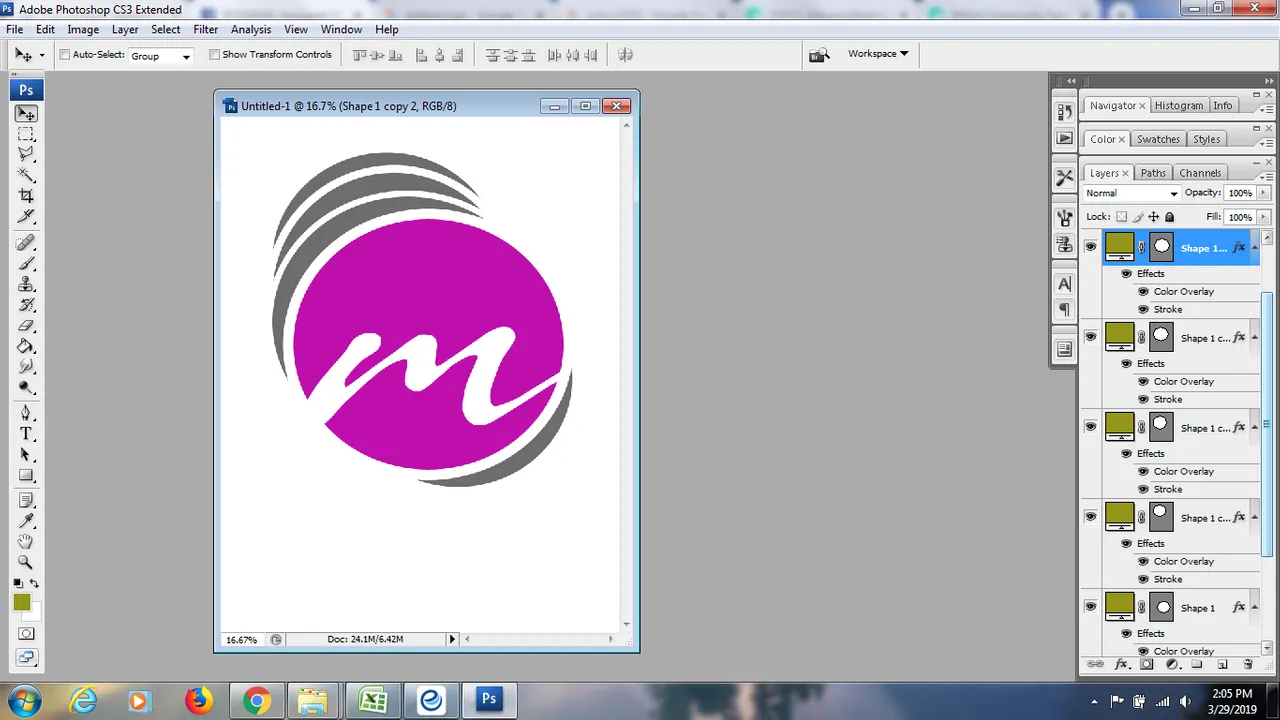
Task: Toggle lock all for the layer
Action: (1169, 217)
